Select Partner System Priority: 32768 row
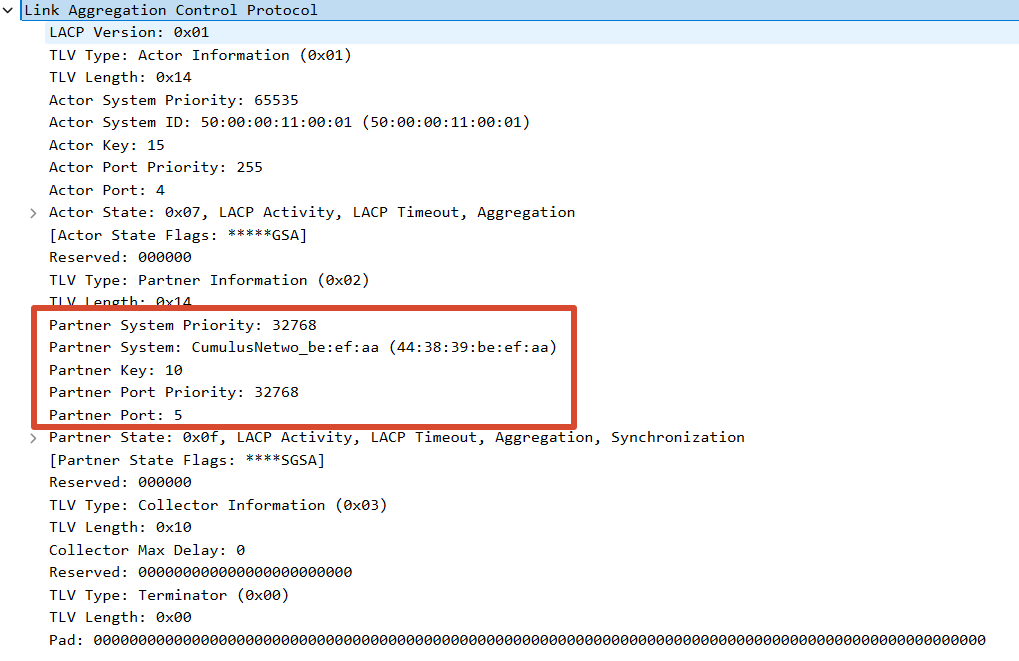The width and height of the screenshot is (1019, 661). [183, 325]
